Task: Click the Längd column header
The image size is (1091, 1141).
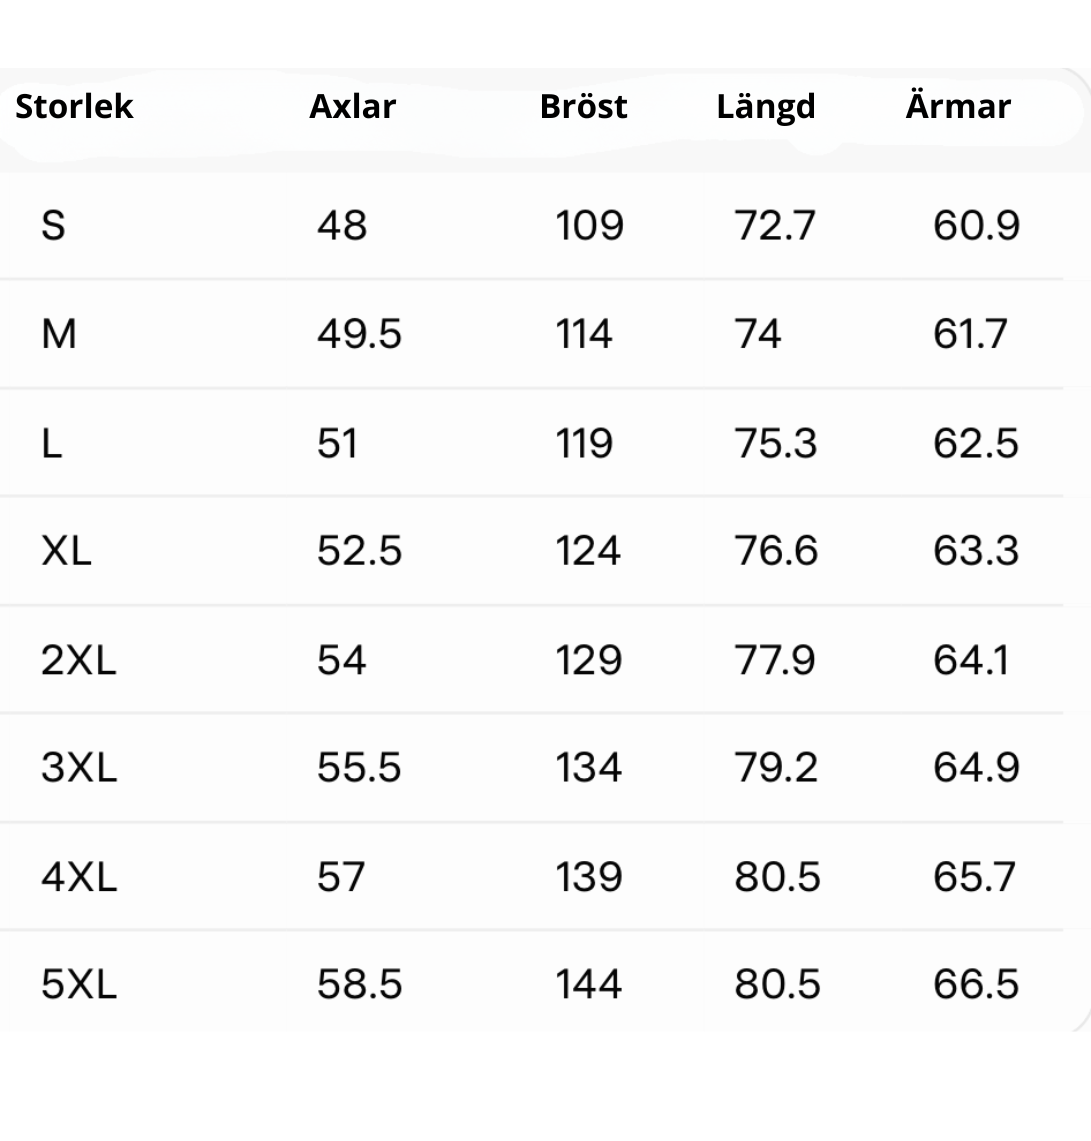Action: [766, 108]
